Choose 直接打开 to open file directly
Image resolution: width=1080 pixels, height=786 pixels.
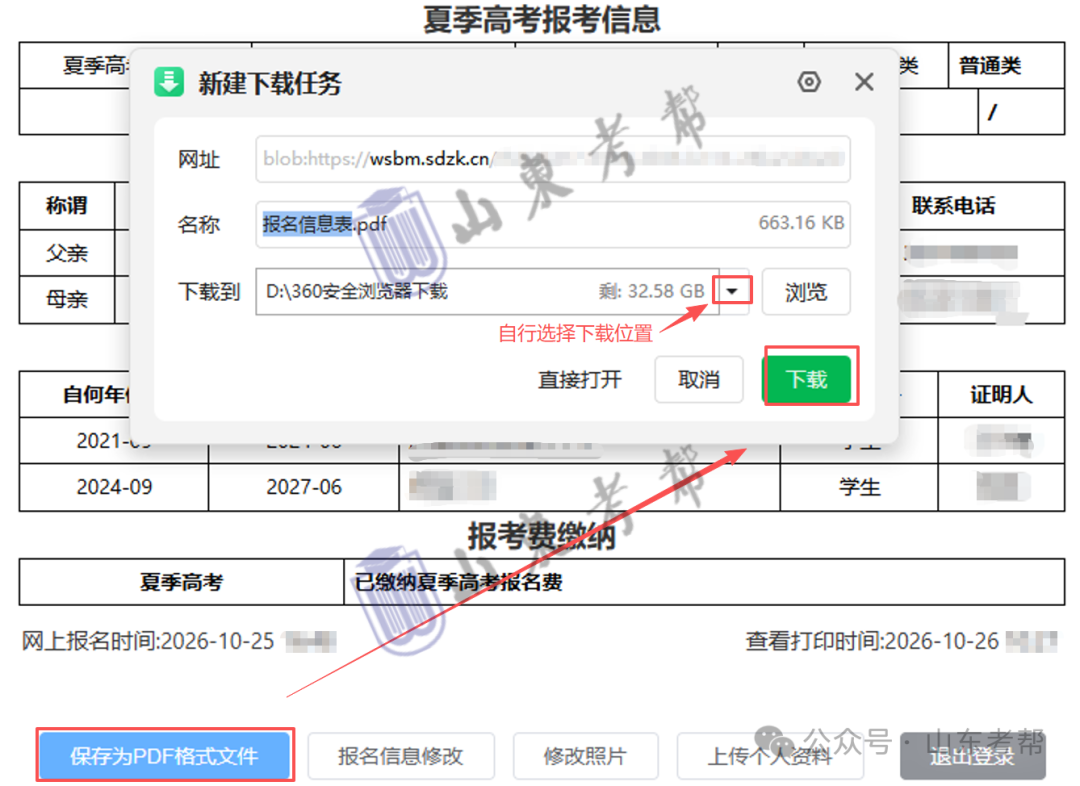pos(579,380)
